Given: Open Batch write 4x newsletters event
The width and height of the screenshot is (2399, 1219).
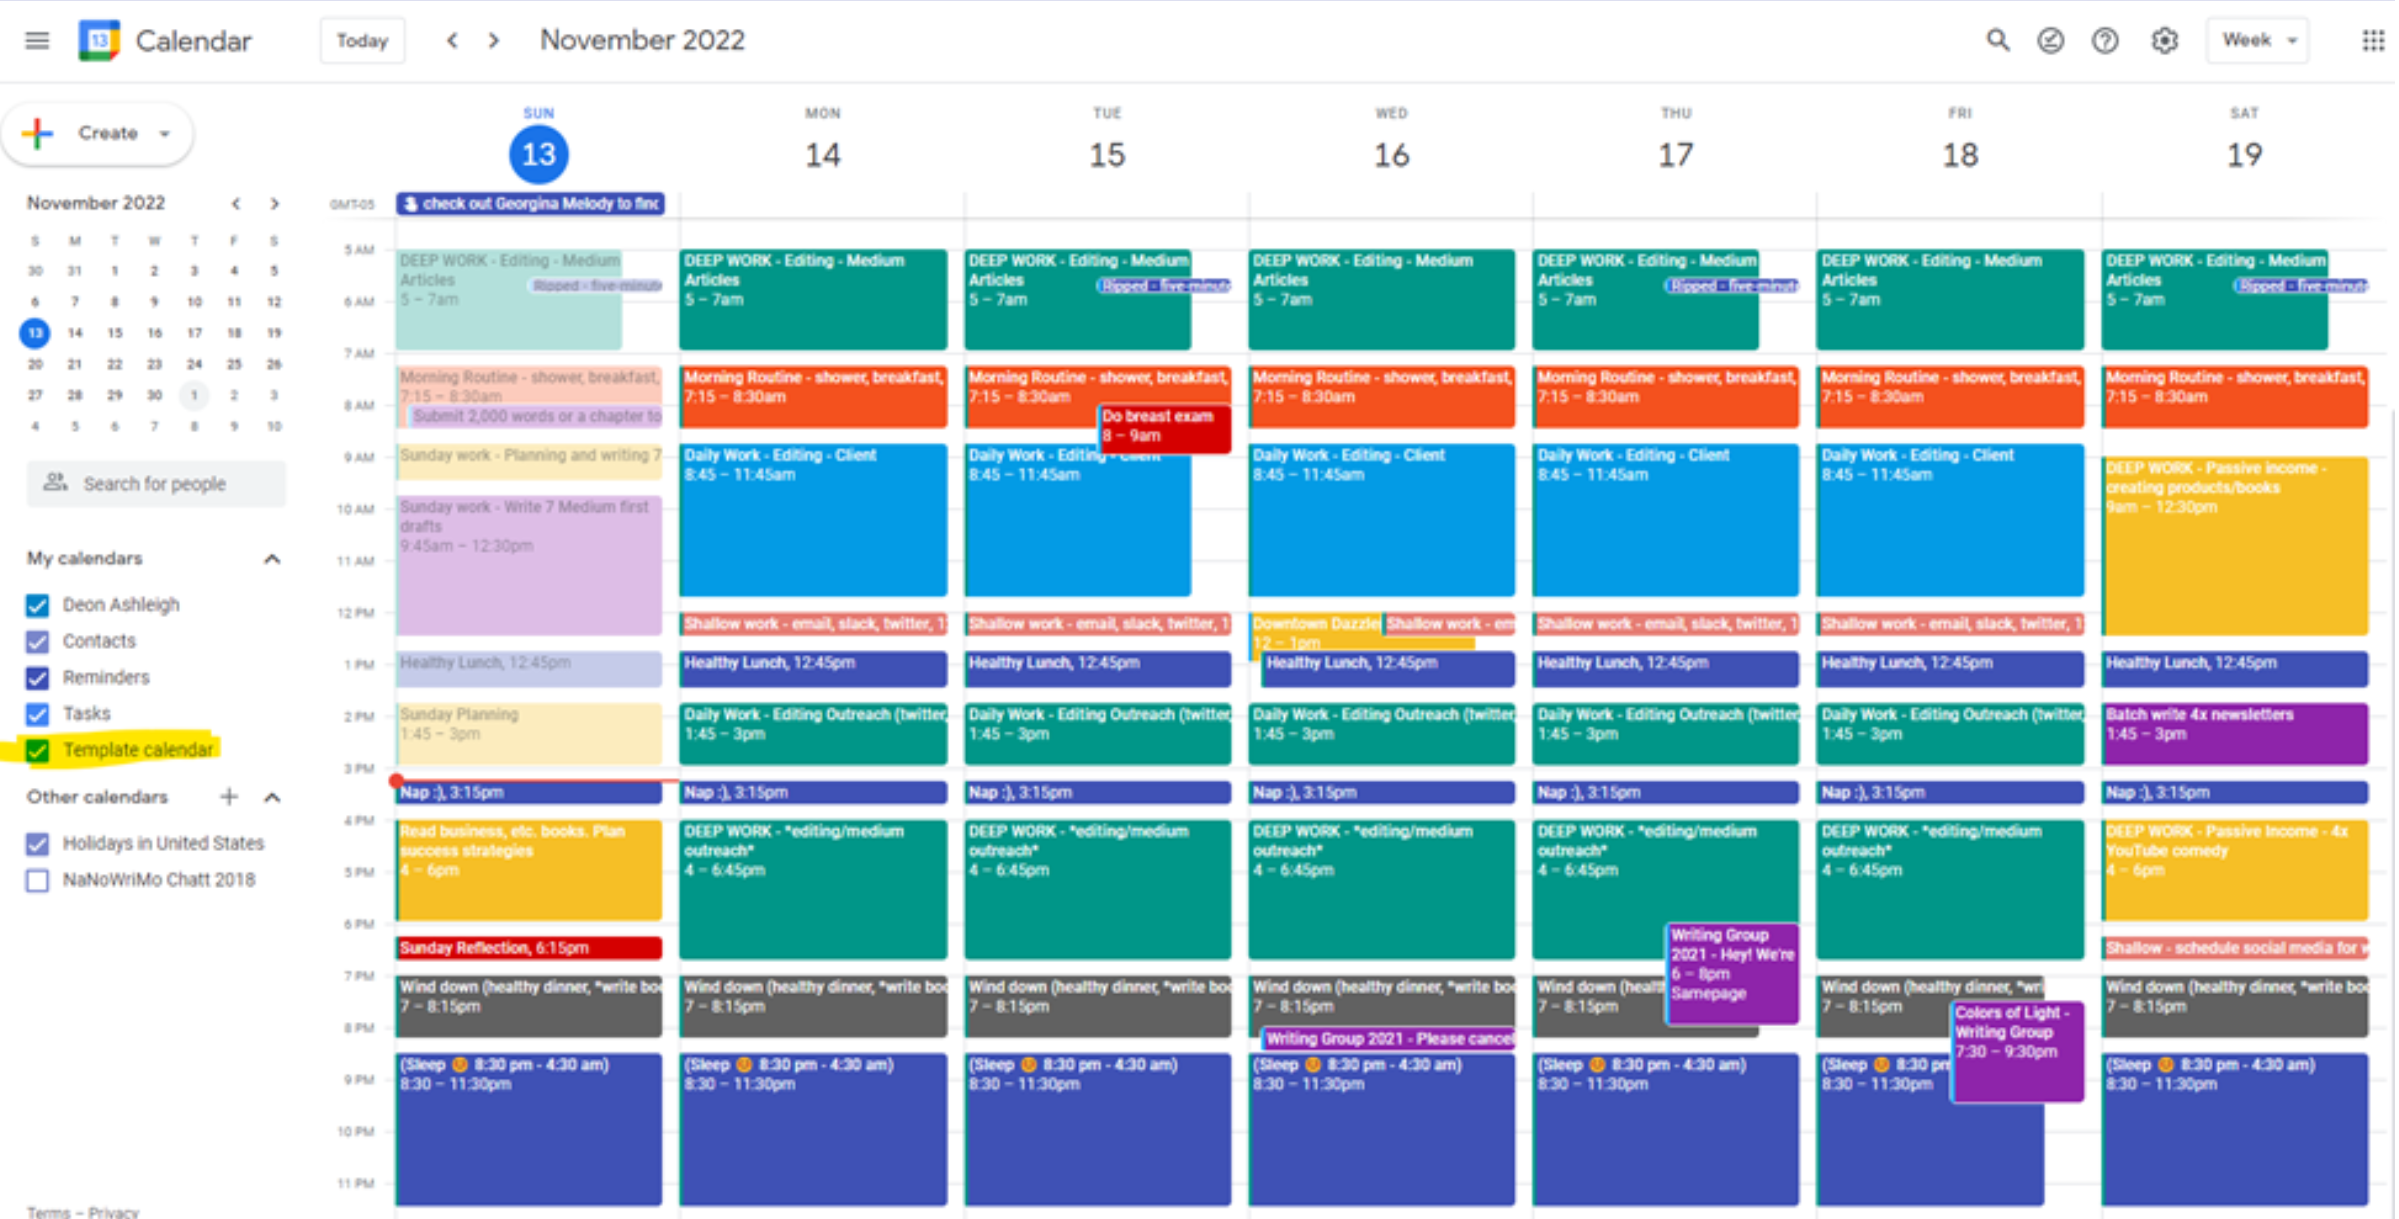Looking at the screenshot, I should pyautogui.click(x=2235, y=734).
